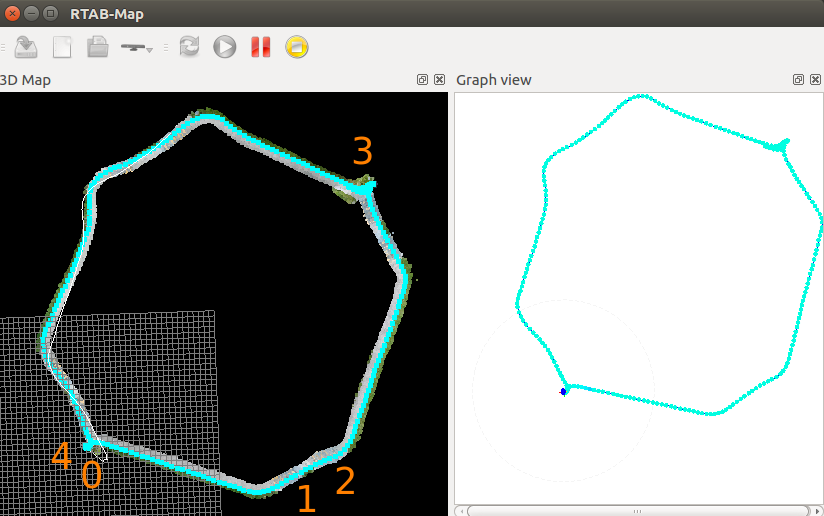Open the camera source selection dropdown
Image resolution: width=824 pixels, height=516 pixels.
[x=137, y=47]
